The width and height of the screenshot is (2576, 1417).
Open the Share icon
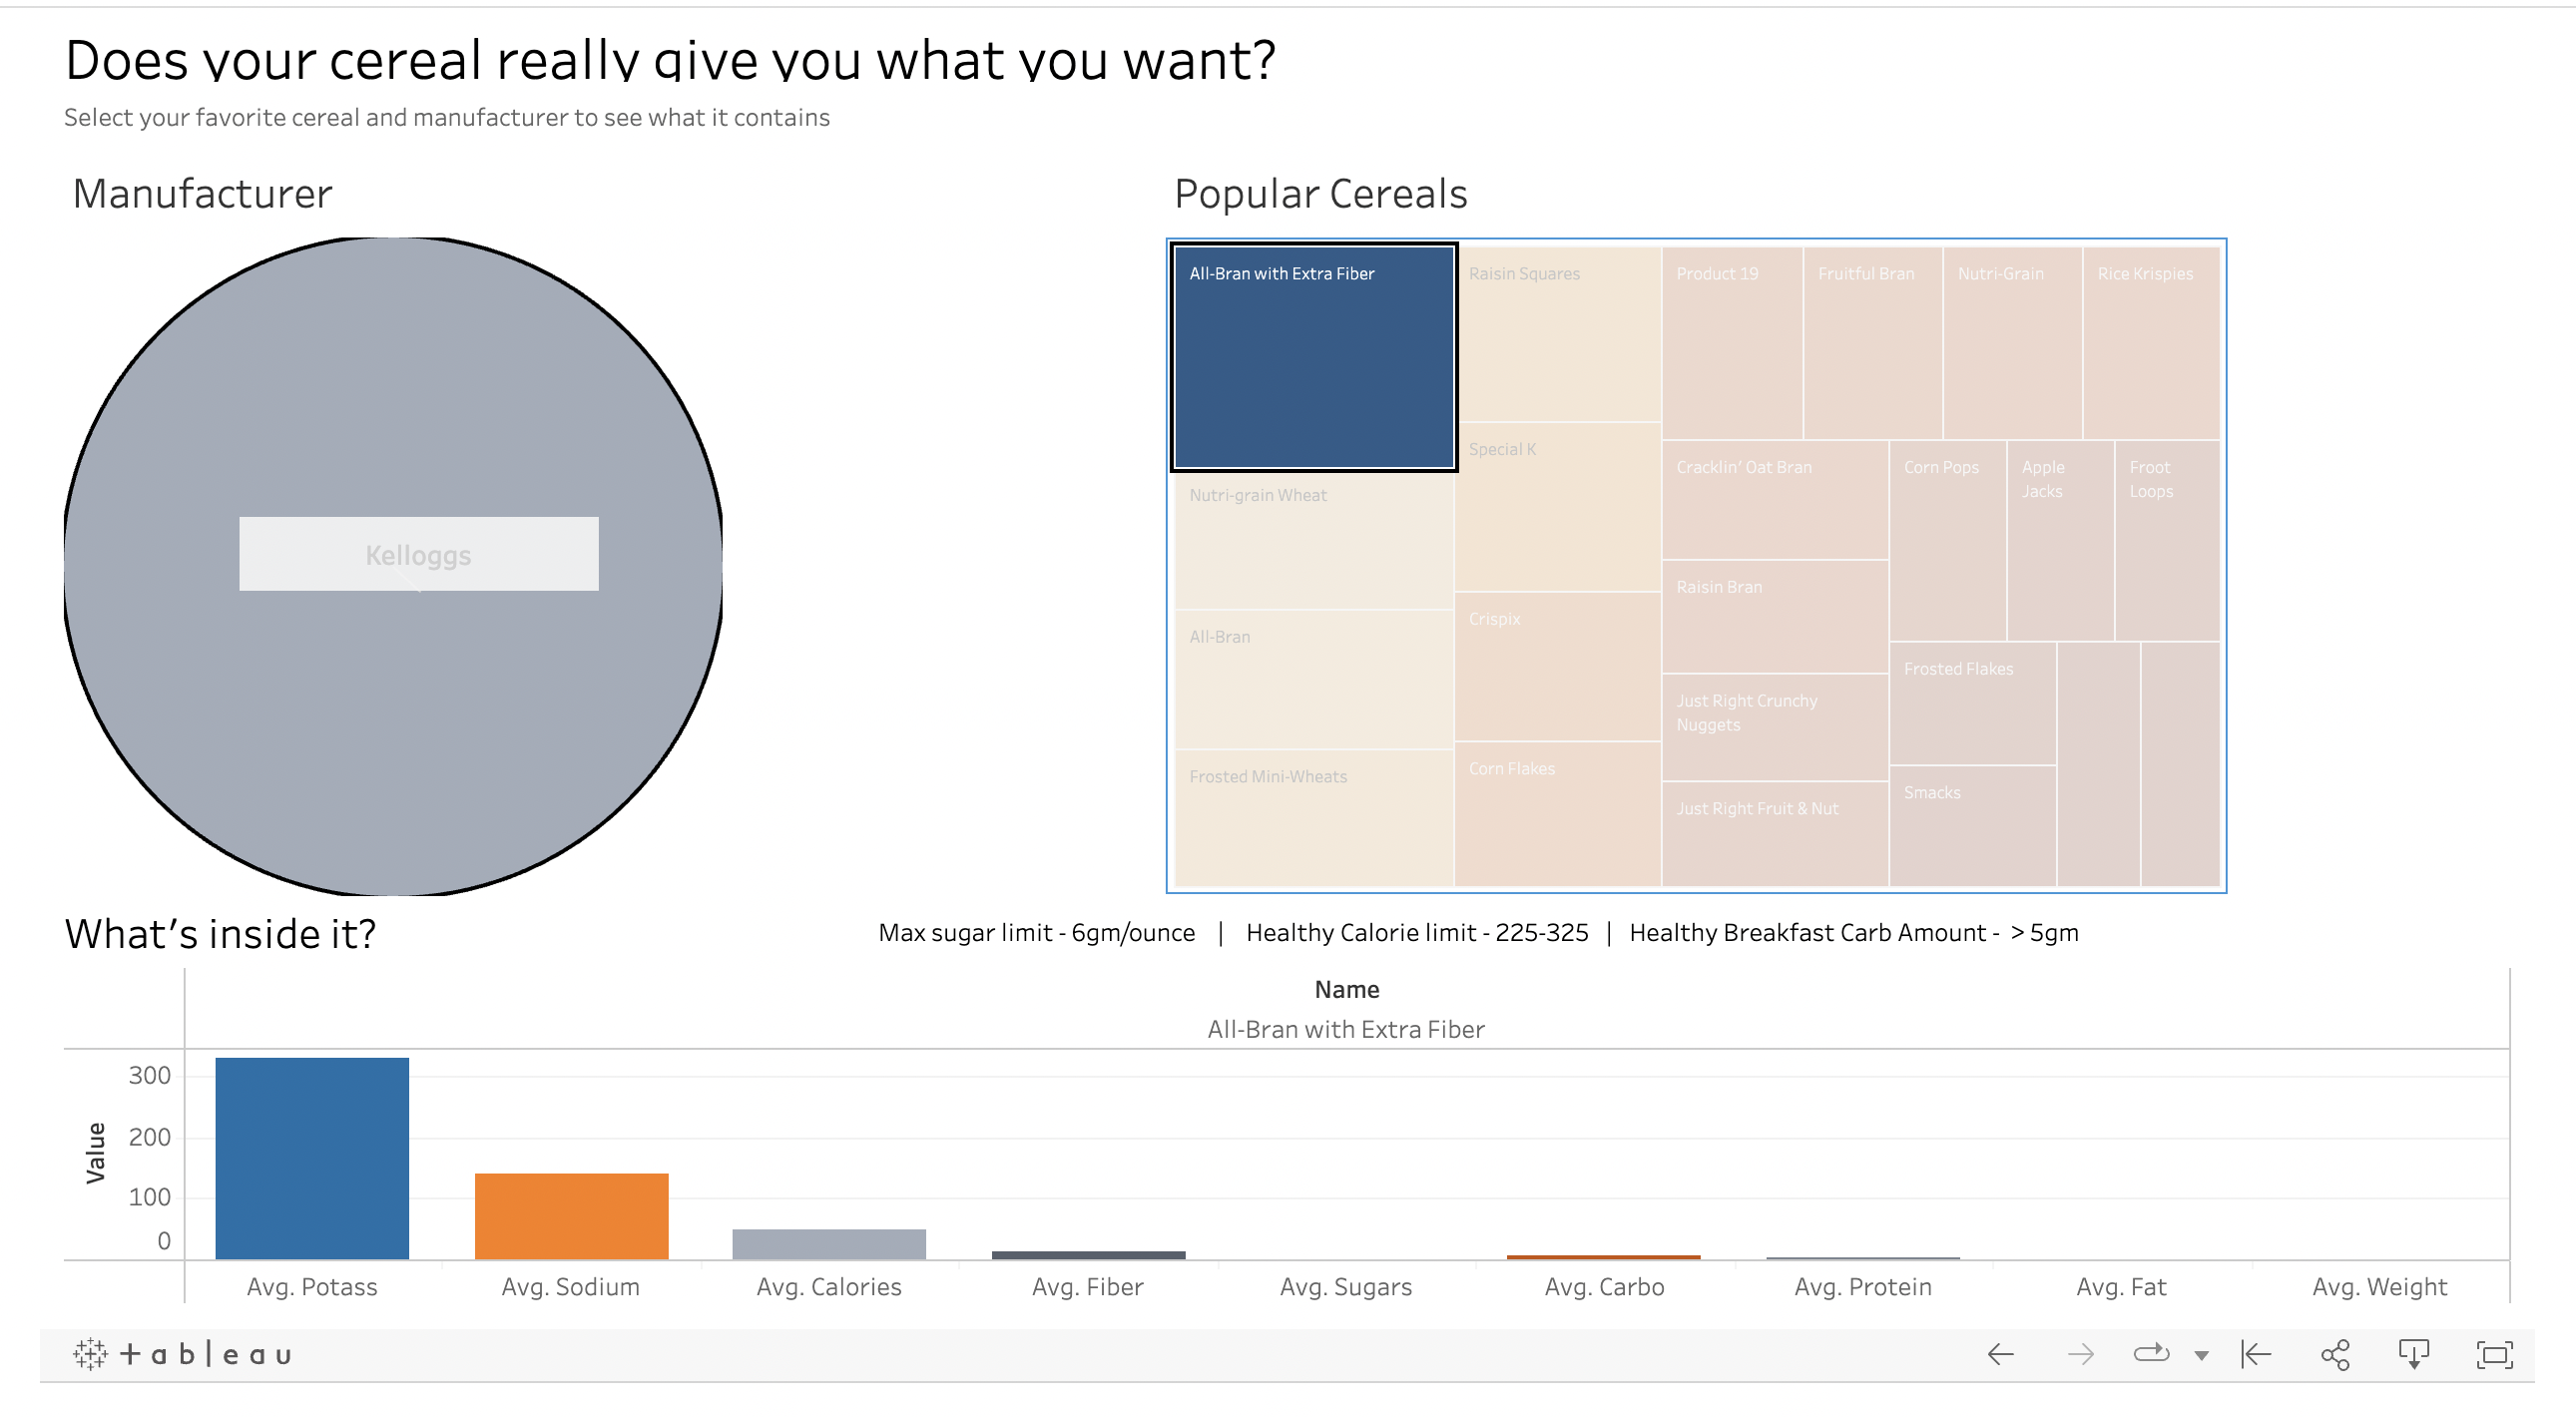2335,1355
